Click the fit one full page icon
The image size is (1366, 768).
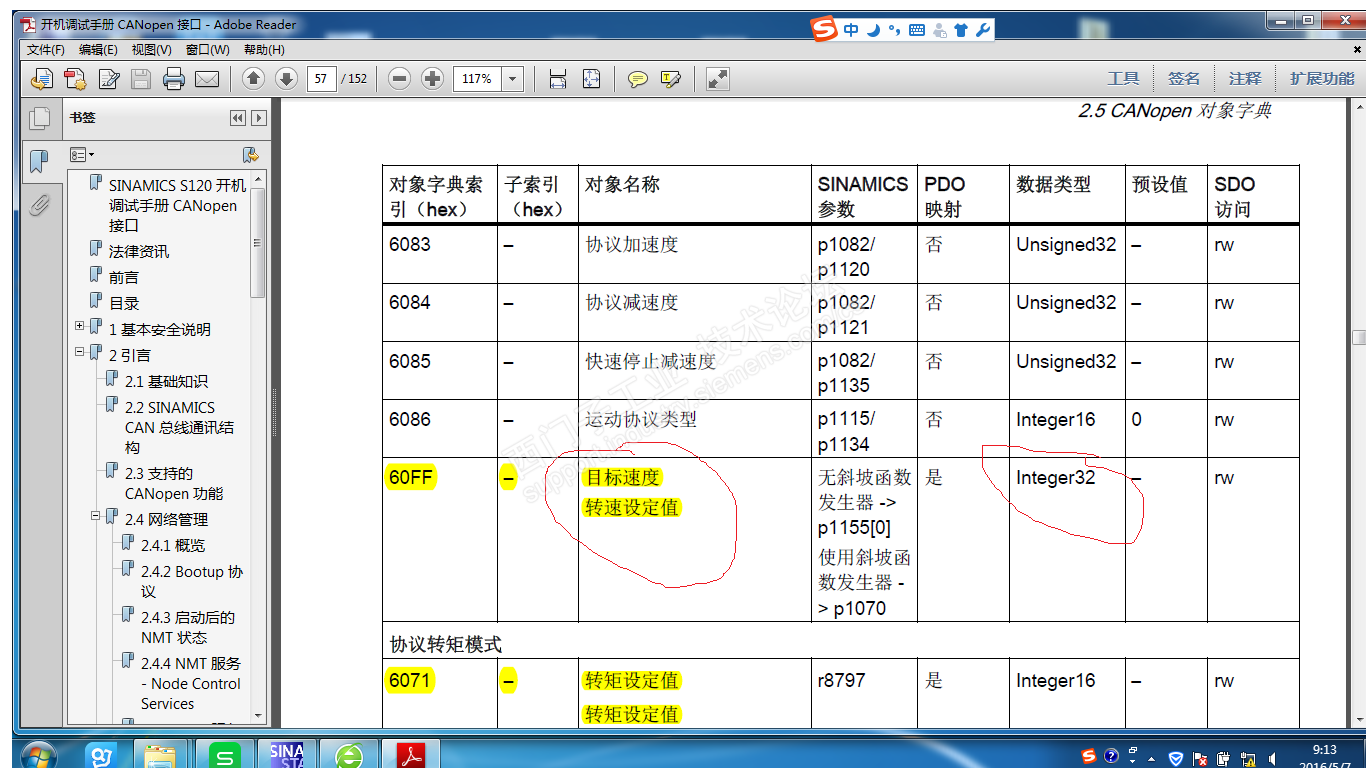pos(592,78)
